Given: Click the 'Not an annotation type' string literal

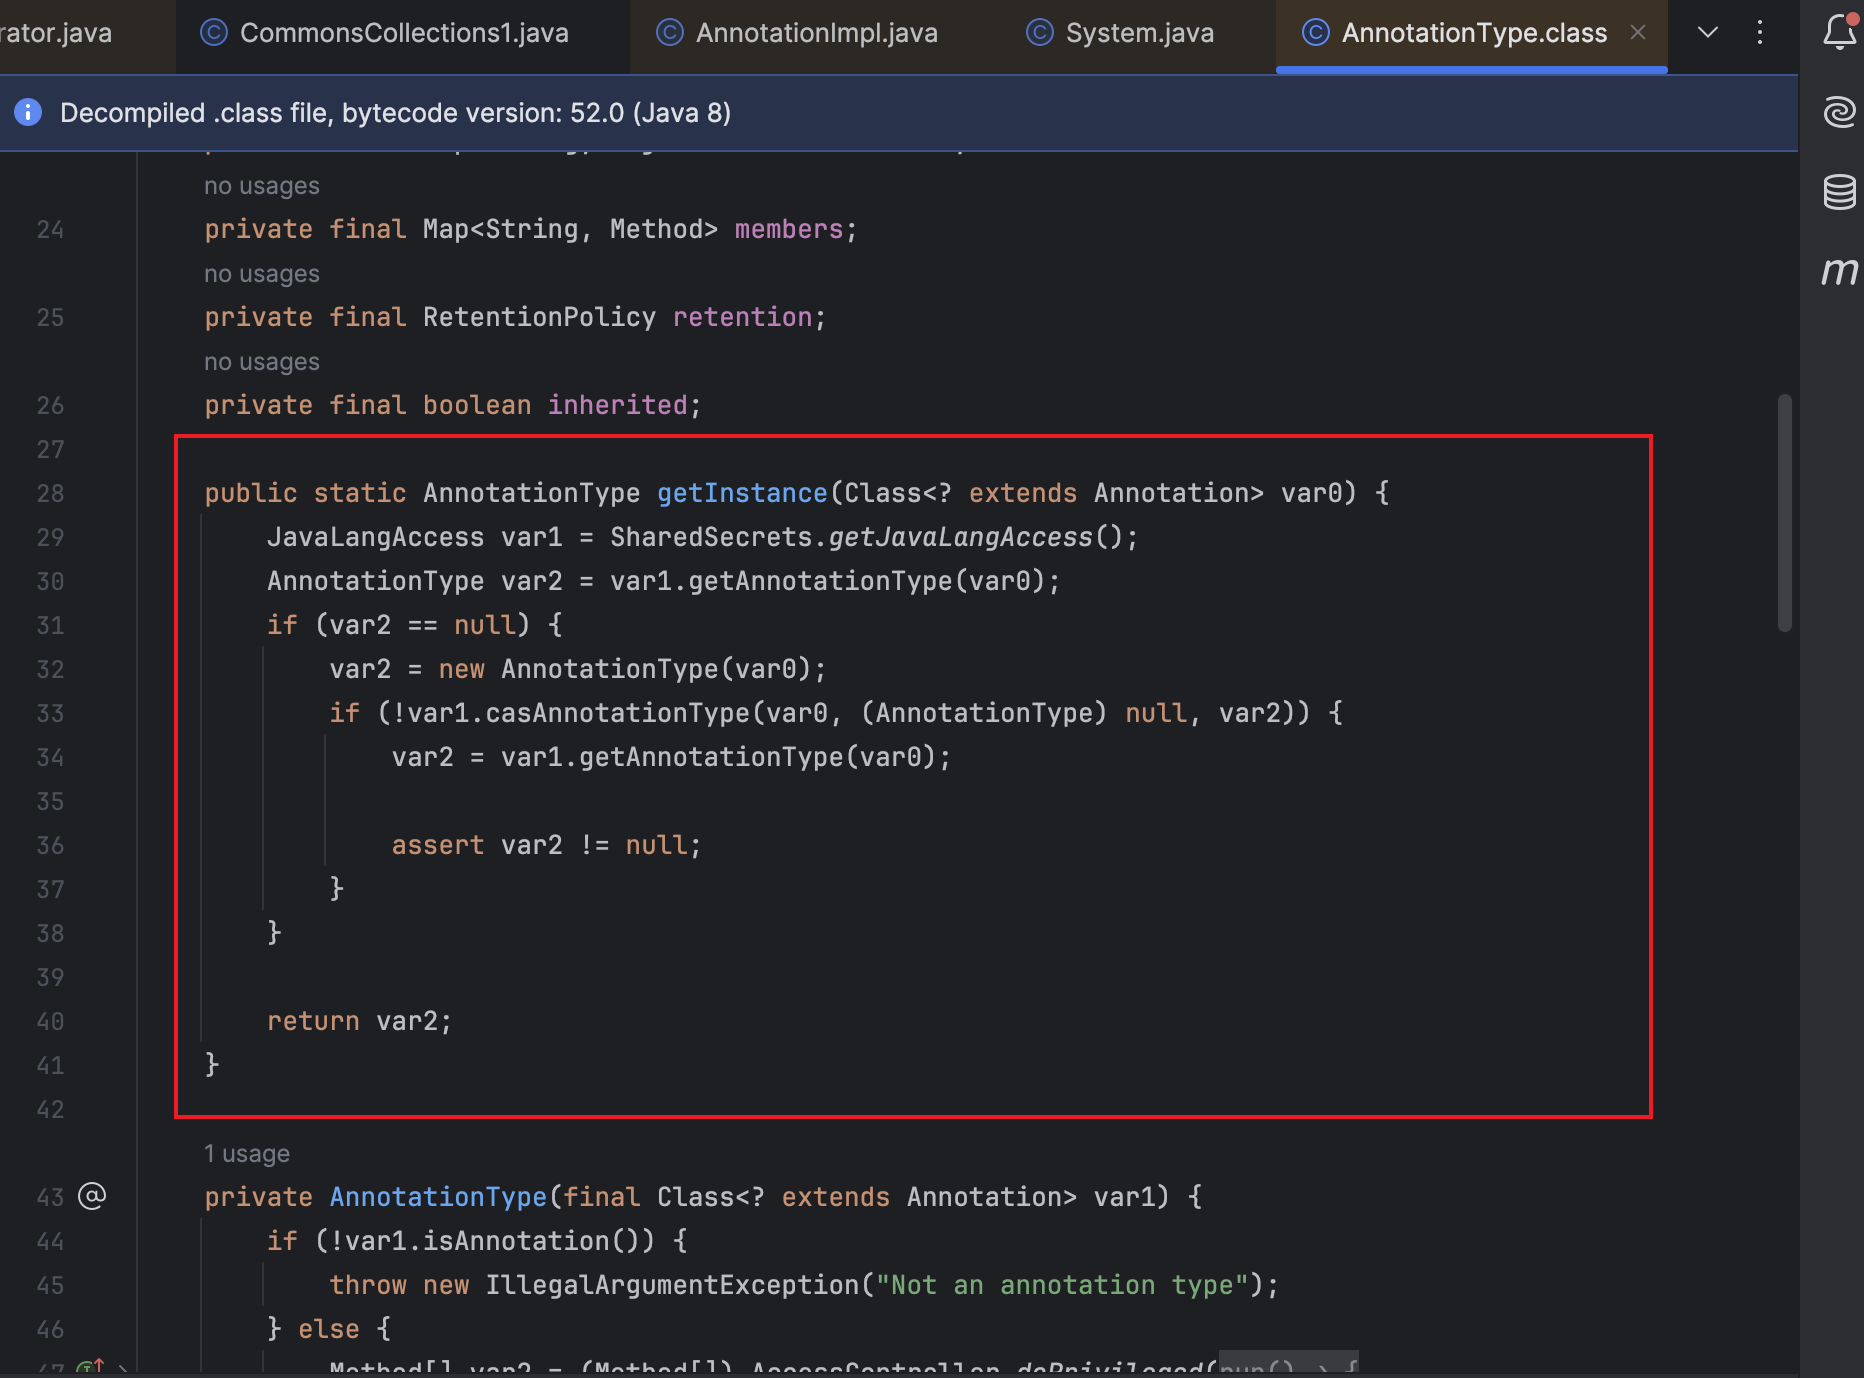Looking at the screenshot, I should [x=1062, y=1285].
